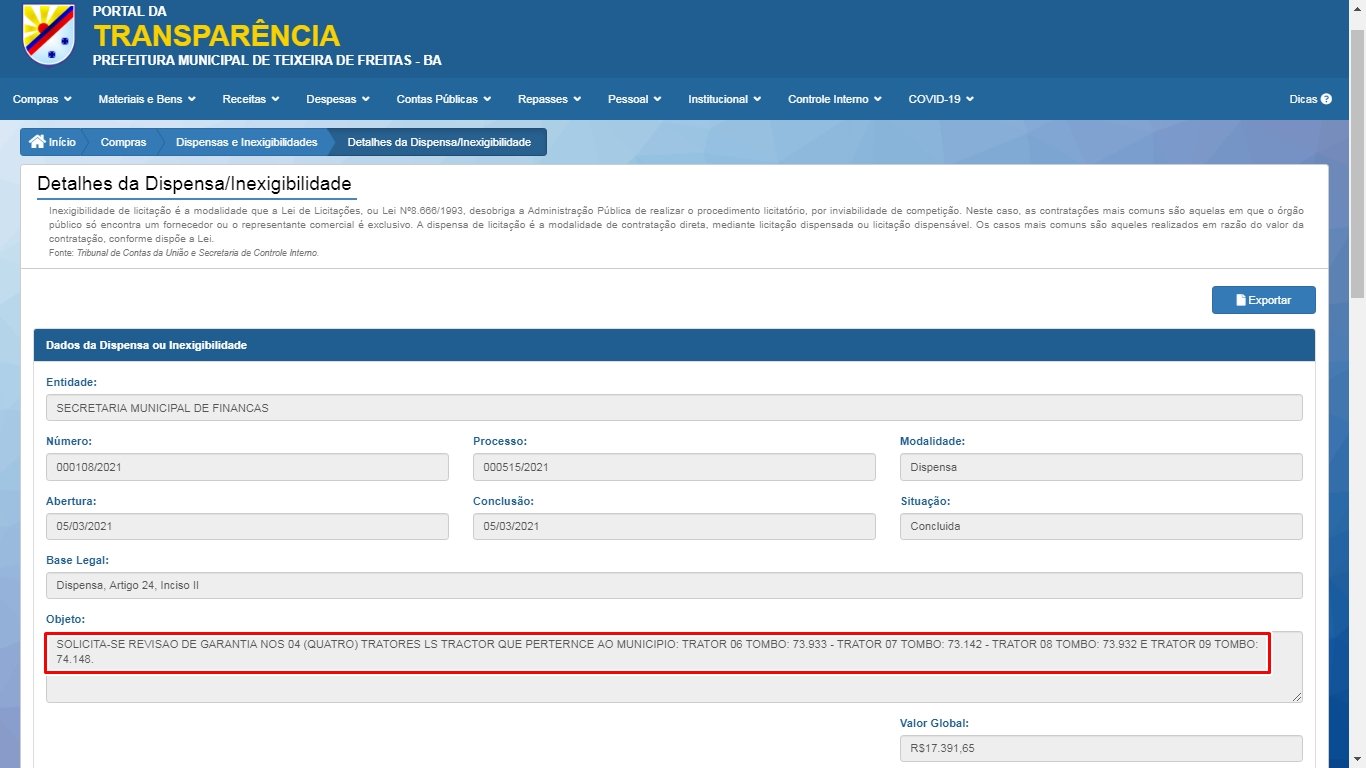This screenshot has height=768, width=1366.
Task: Open the Compras dropdown menu
Action: (42, 99)
